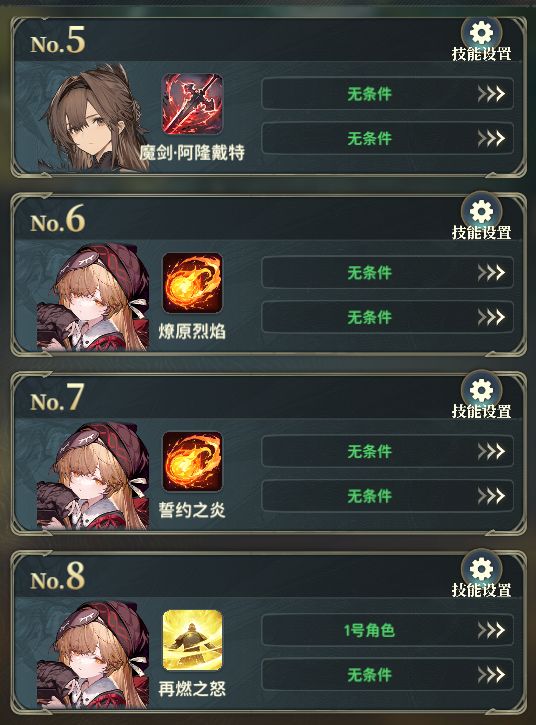Screen dimensions: 536x725
Task: Open skill settings gear for No.7
Action: (481, 397)
